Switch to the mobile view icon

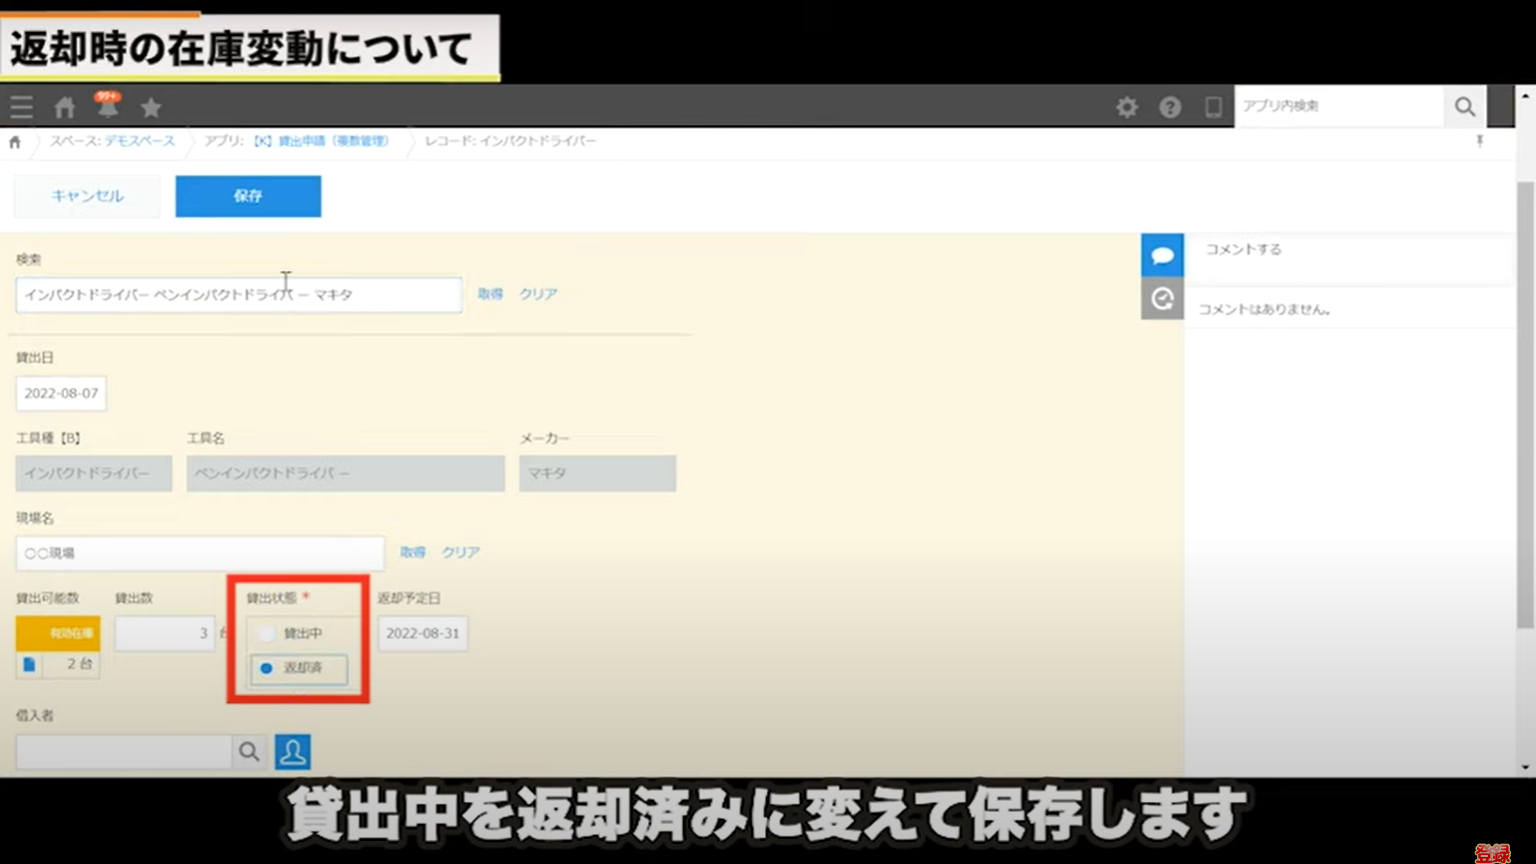pyautogui.click(x=1213, y=107)
